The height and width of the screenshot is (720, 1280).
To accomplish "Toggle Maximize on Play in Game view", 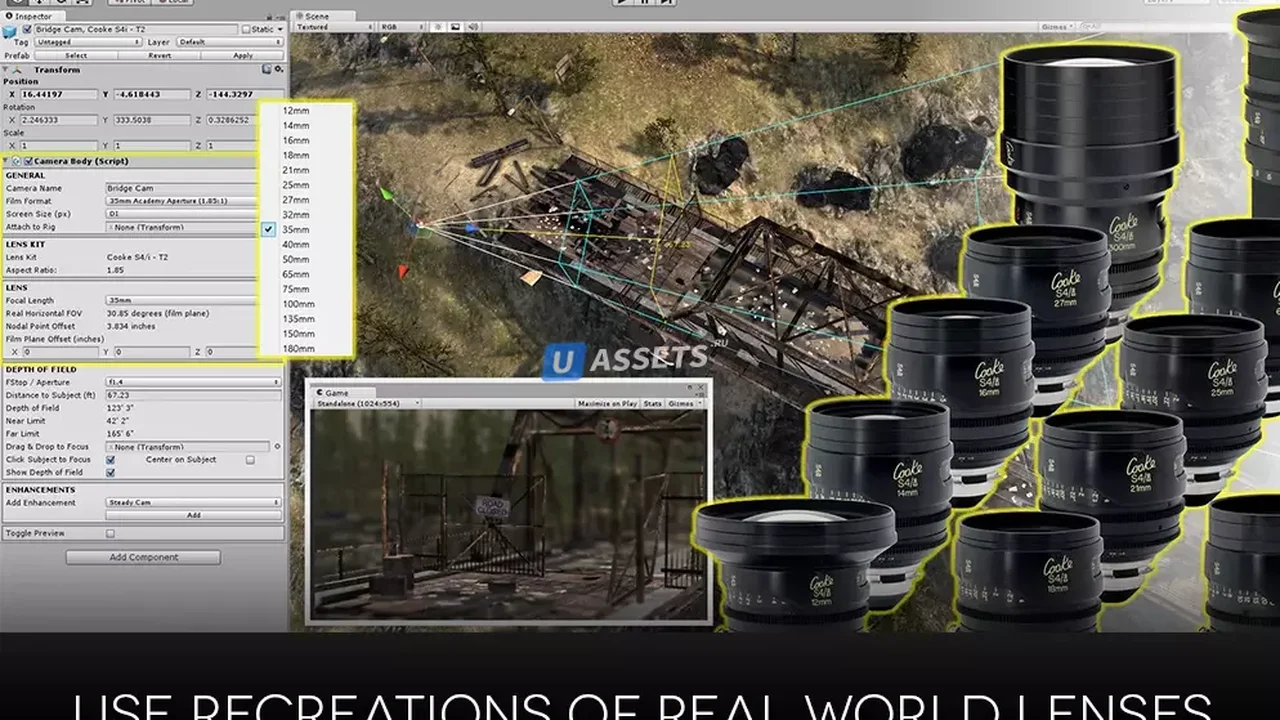I will coord(607,404).
